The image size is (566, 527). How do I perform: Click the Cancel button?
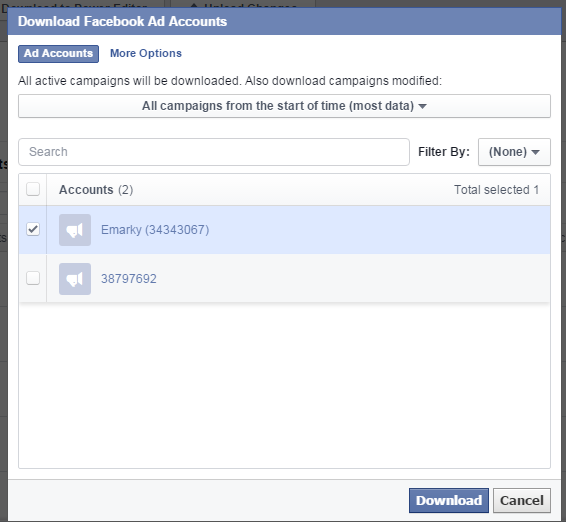click(522, 500)
